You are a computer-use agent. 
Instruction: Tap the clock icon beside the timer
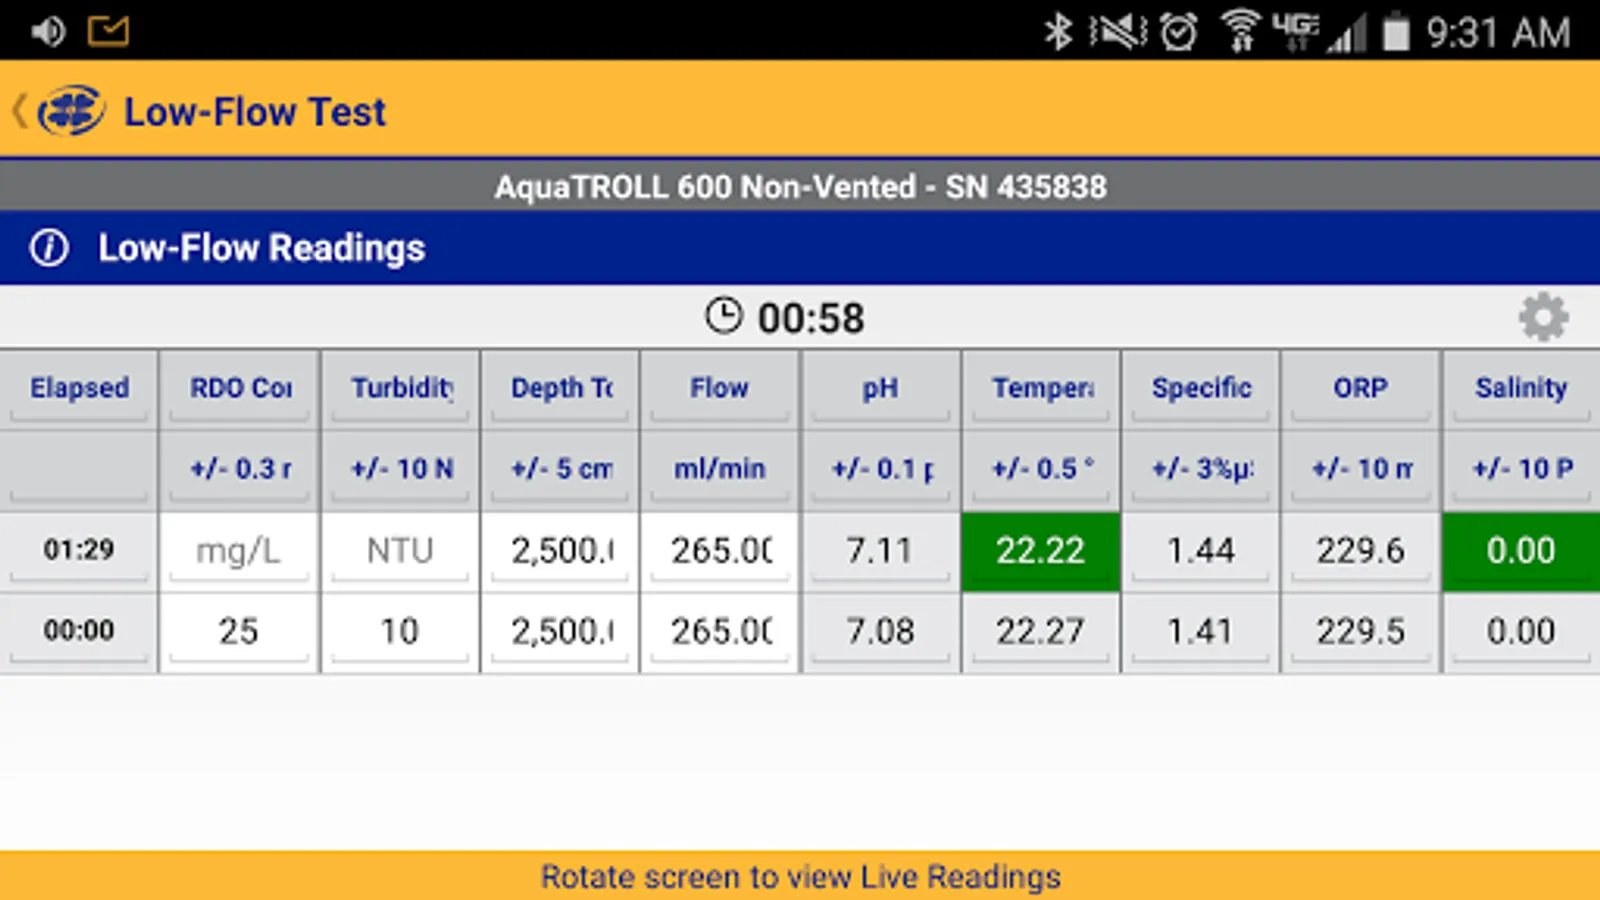pos(724,316)
